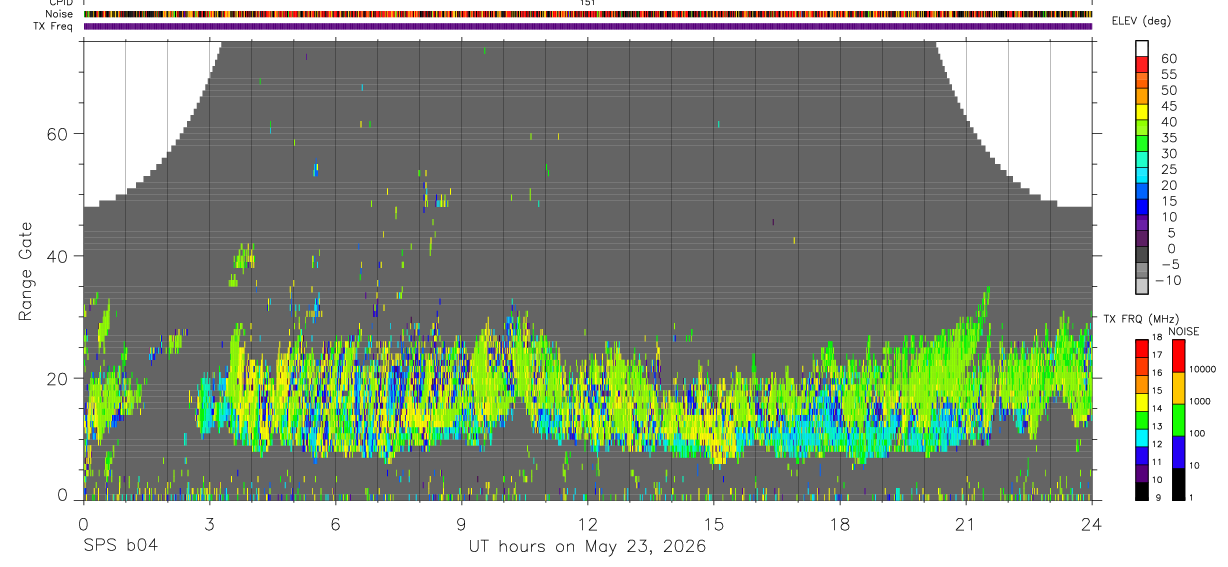Click the multicolored Noise strip bar
The width and height of the screenshot is (1228, 567).
[588, 14]
